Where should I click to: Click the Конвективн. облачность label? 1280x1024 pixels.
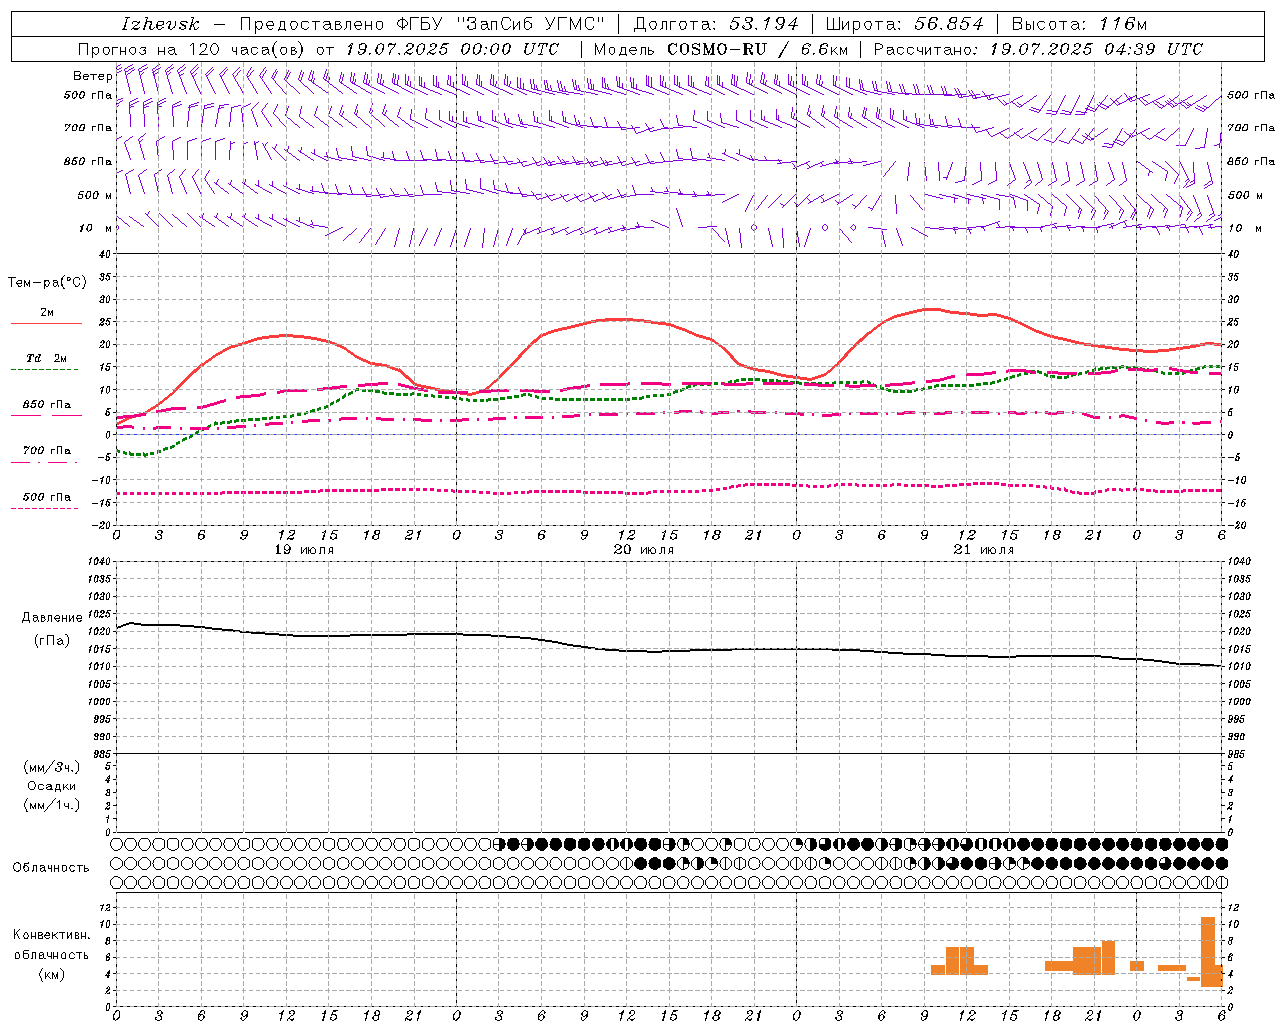(x=52, y=945)
